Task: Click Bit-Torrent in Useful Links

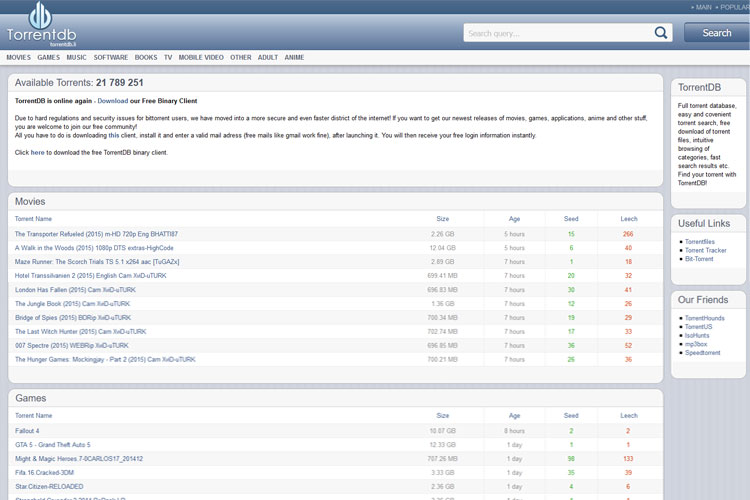Action: coord(699,259)
